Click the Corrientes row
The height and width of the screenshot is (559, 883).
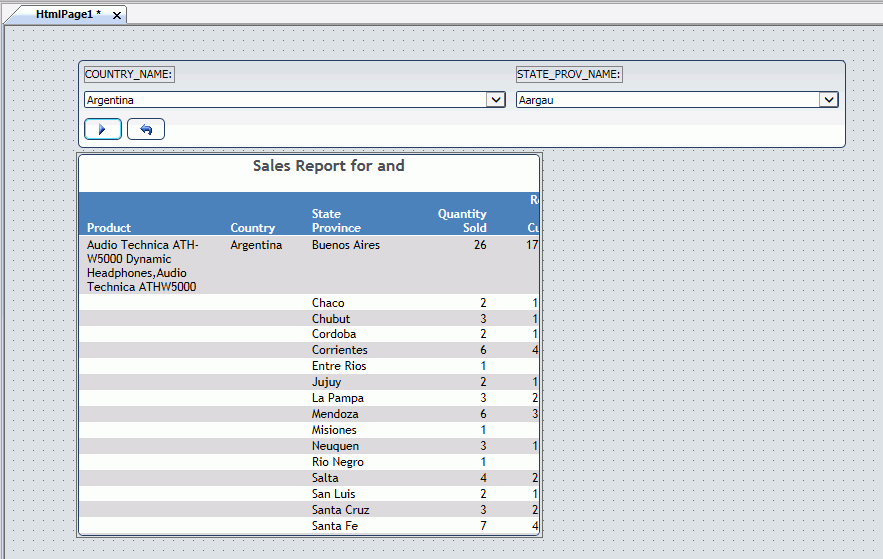[309, 350]
